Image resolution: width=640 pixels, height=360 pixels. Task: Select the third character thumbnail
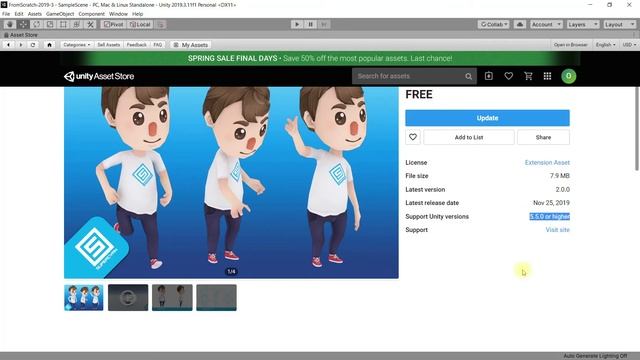172,298
